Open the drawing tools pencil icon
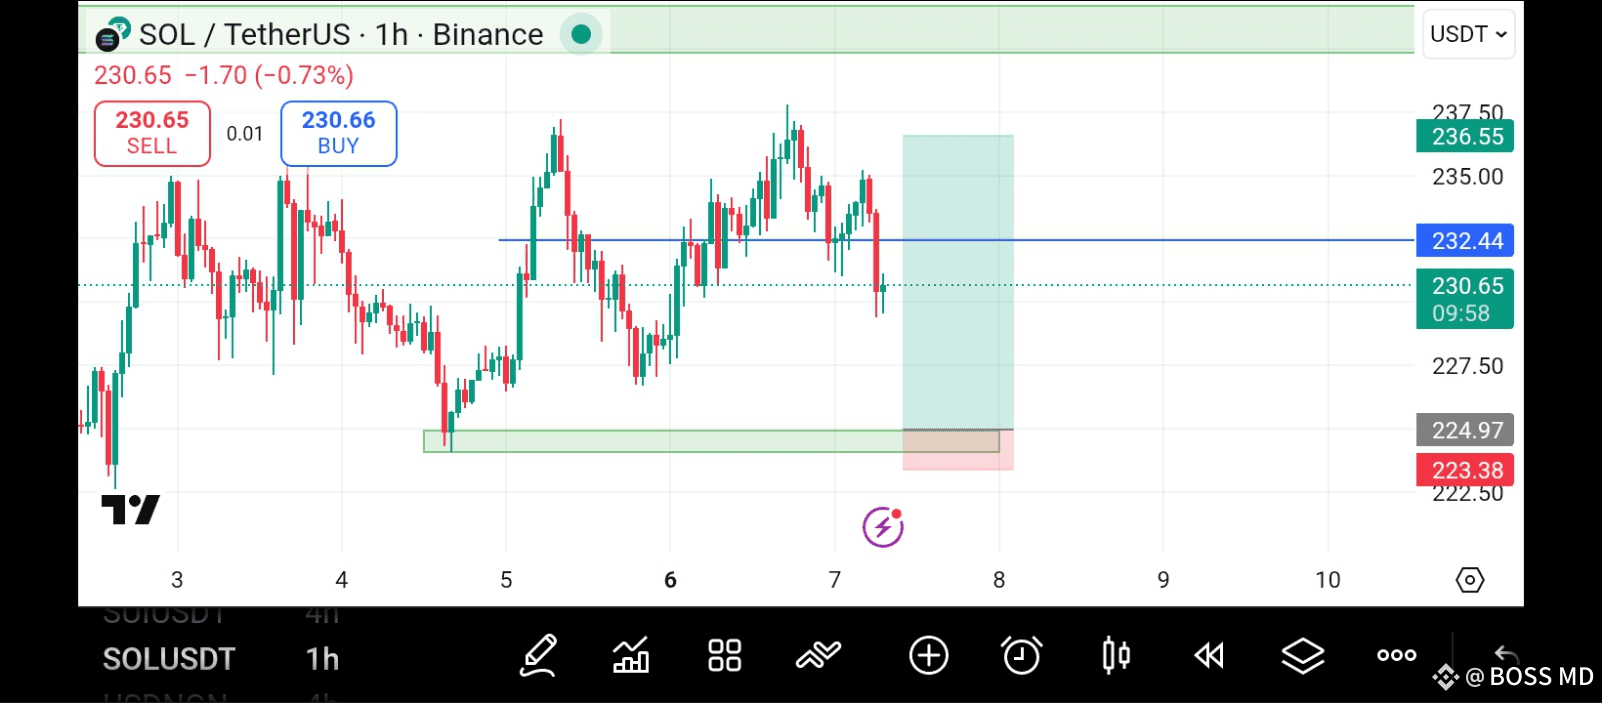1602x703 pixels. [538, 656]
